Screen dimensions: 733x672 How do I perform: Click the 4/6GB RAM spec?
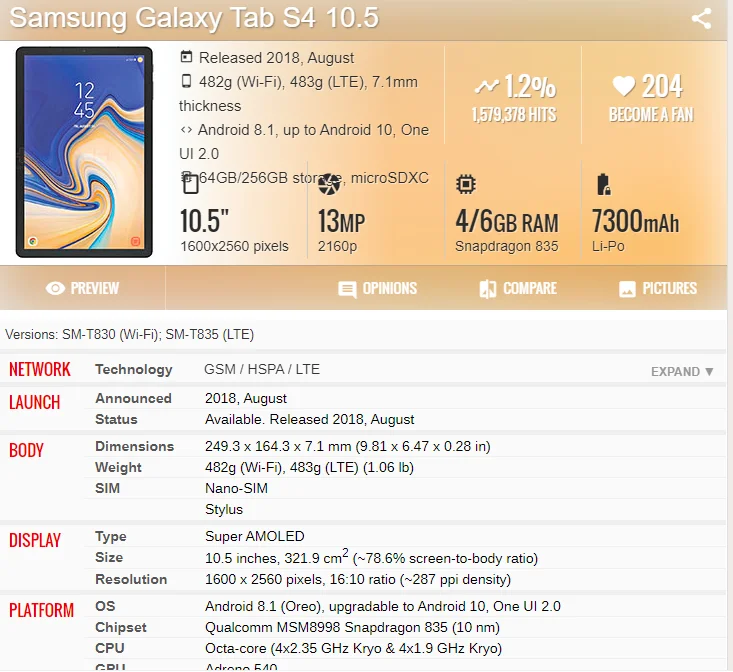click(x=507, y=221)
